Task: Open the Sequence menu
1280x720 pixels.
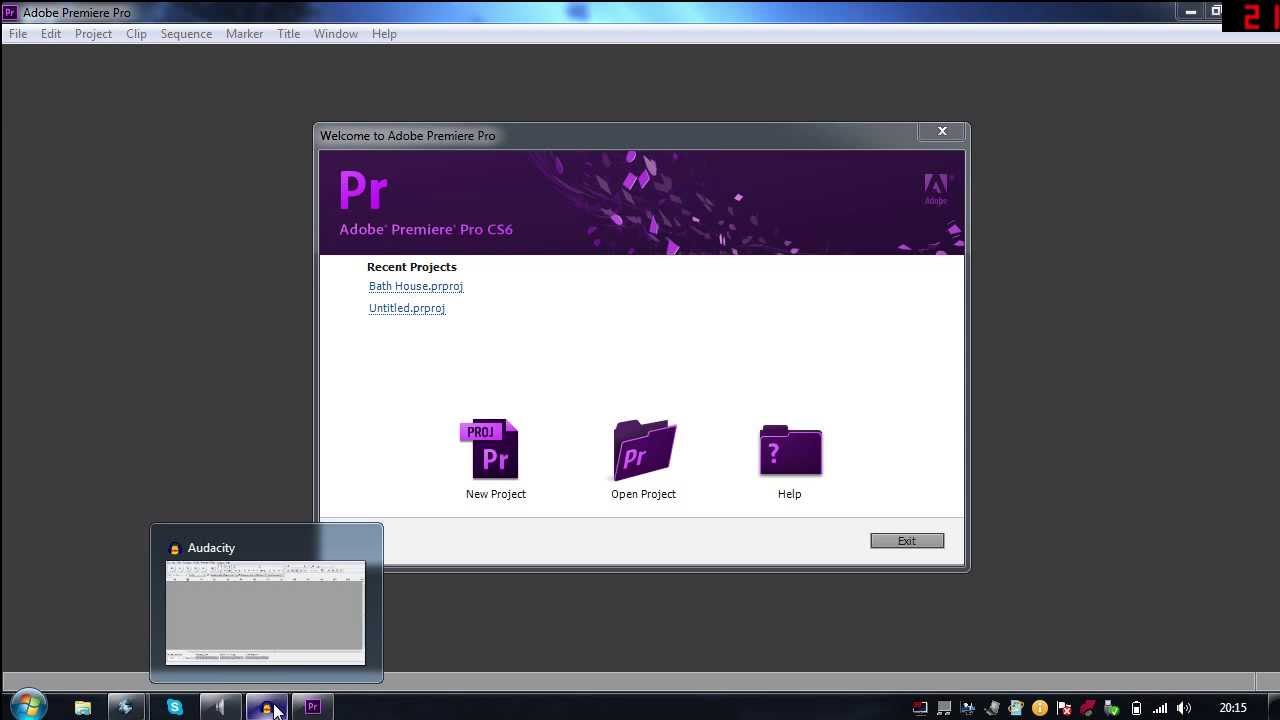Action: pos(186,34)
